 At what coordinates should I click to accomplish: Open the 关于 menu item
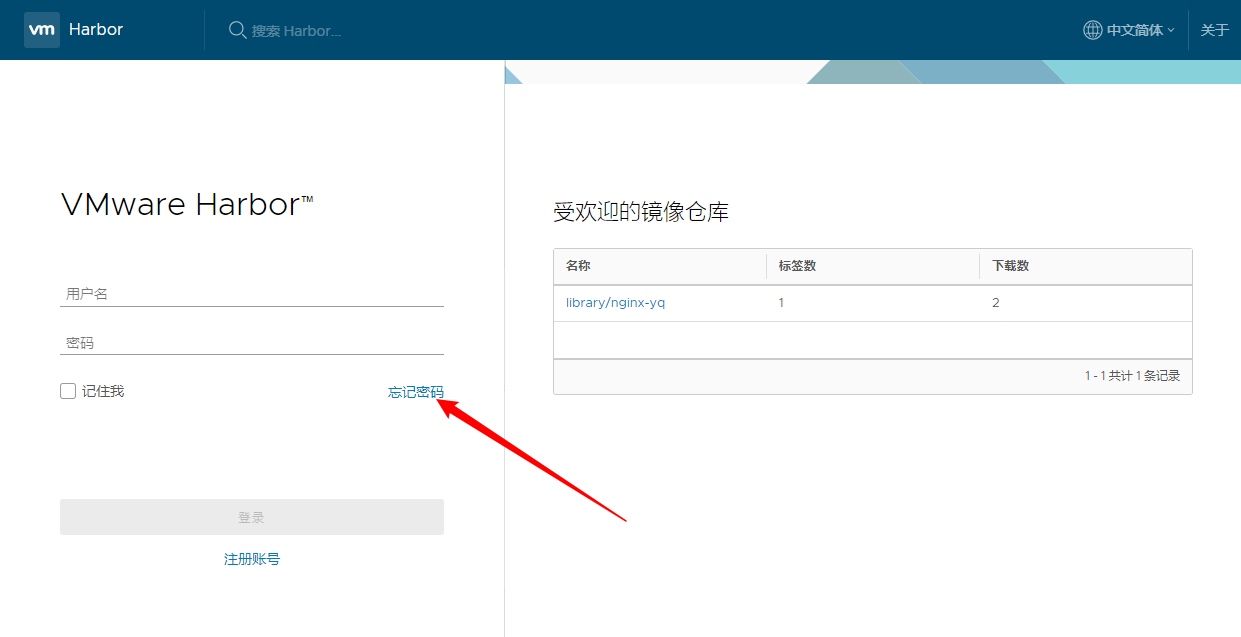tap(1214, 30)
